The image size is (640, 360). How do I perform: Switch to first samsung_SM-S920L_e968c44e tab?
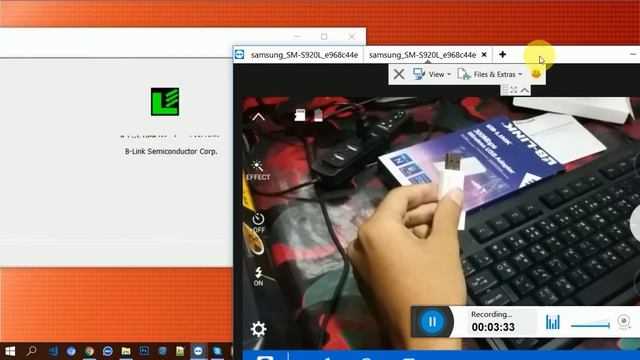tap(304, 55)
